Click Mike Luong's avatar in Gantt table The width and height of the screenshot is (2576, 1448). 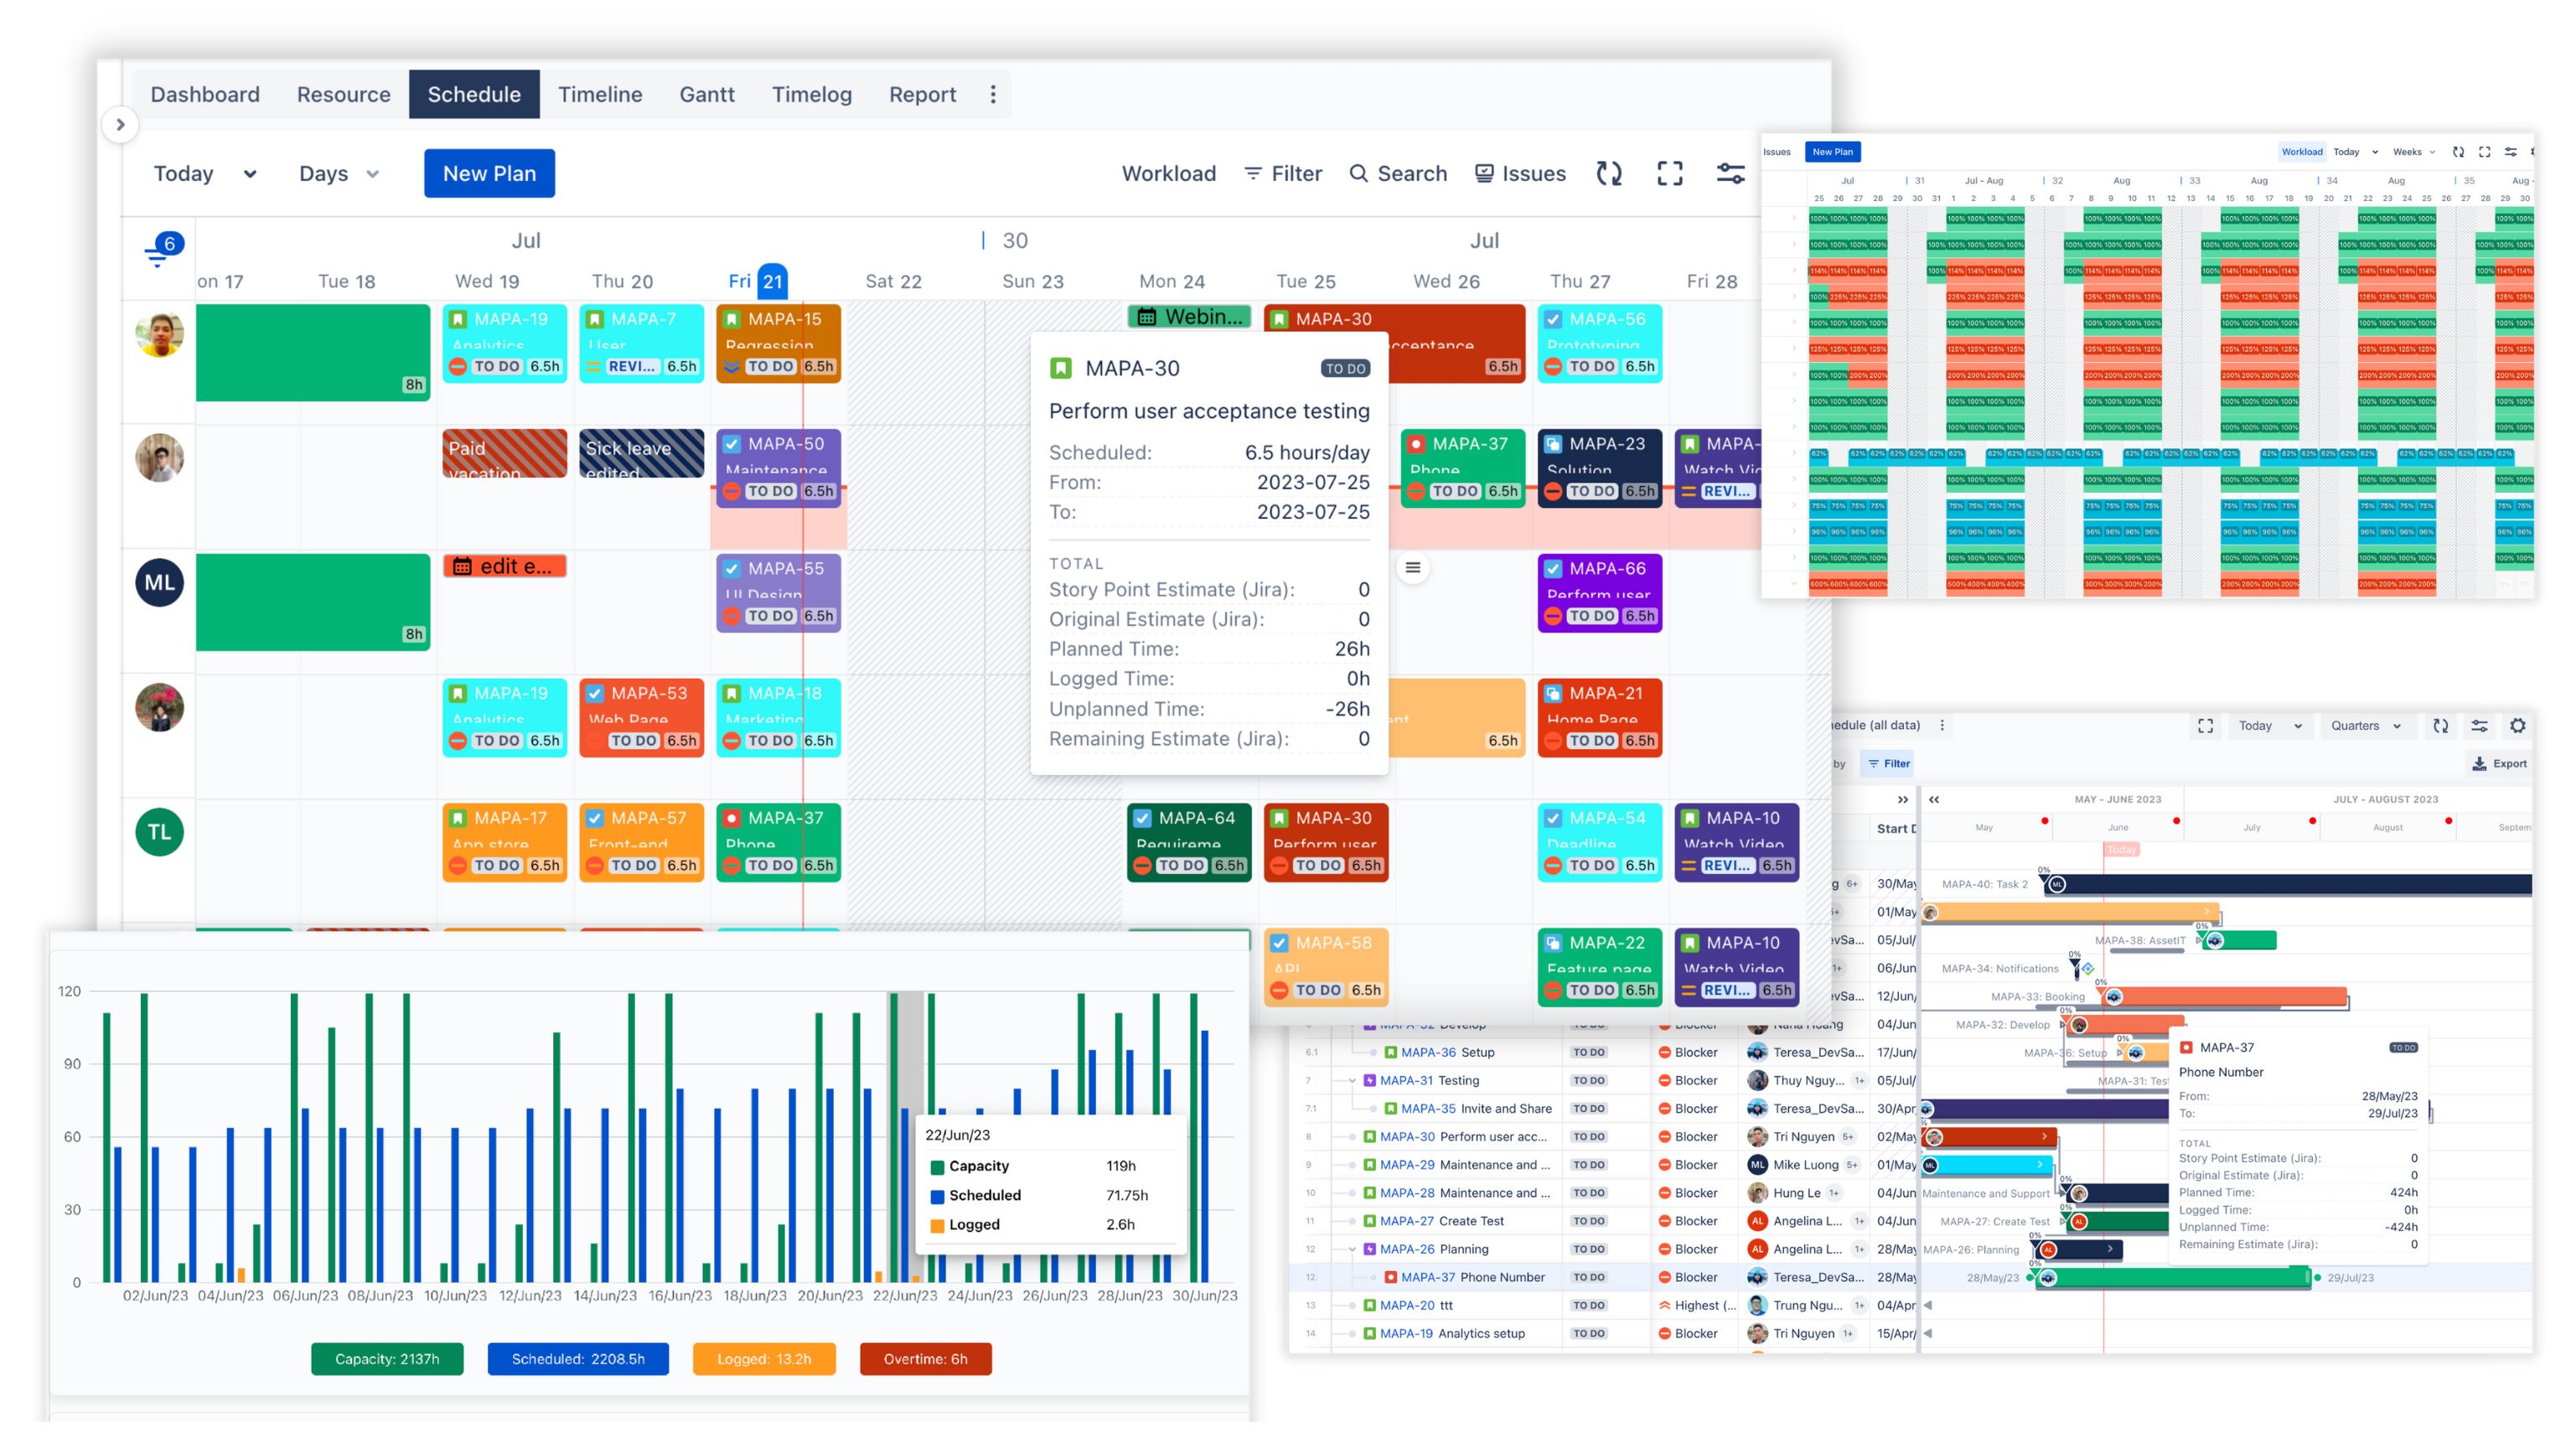coord(1757,1165)
